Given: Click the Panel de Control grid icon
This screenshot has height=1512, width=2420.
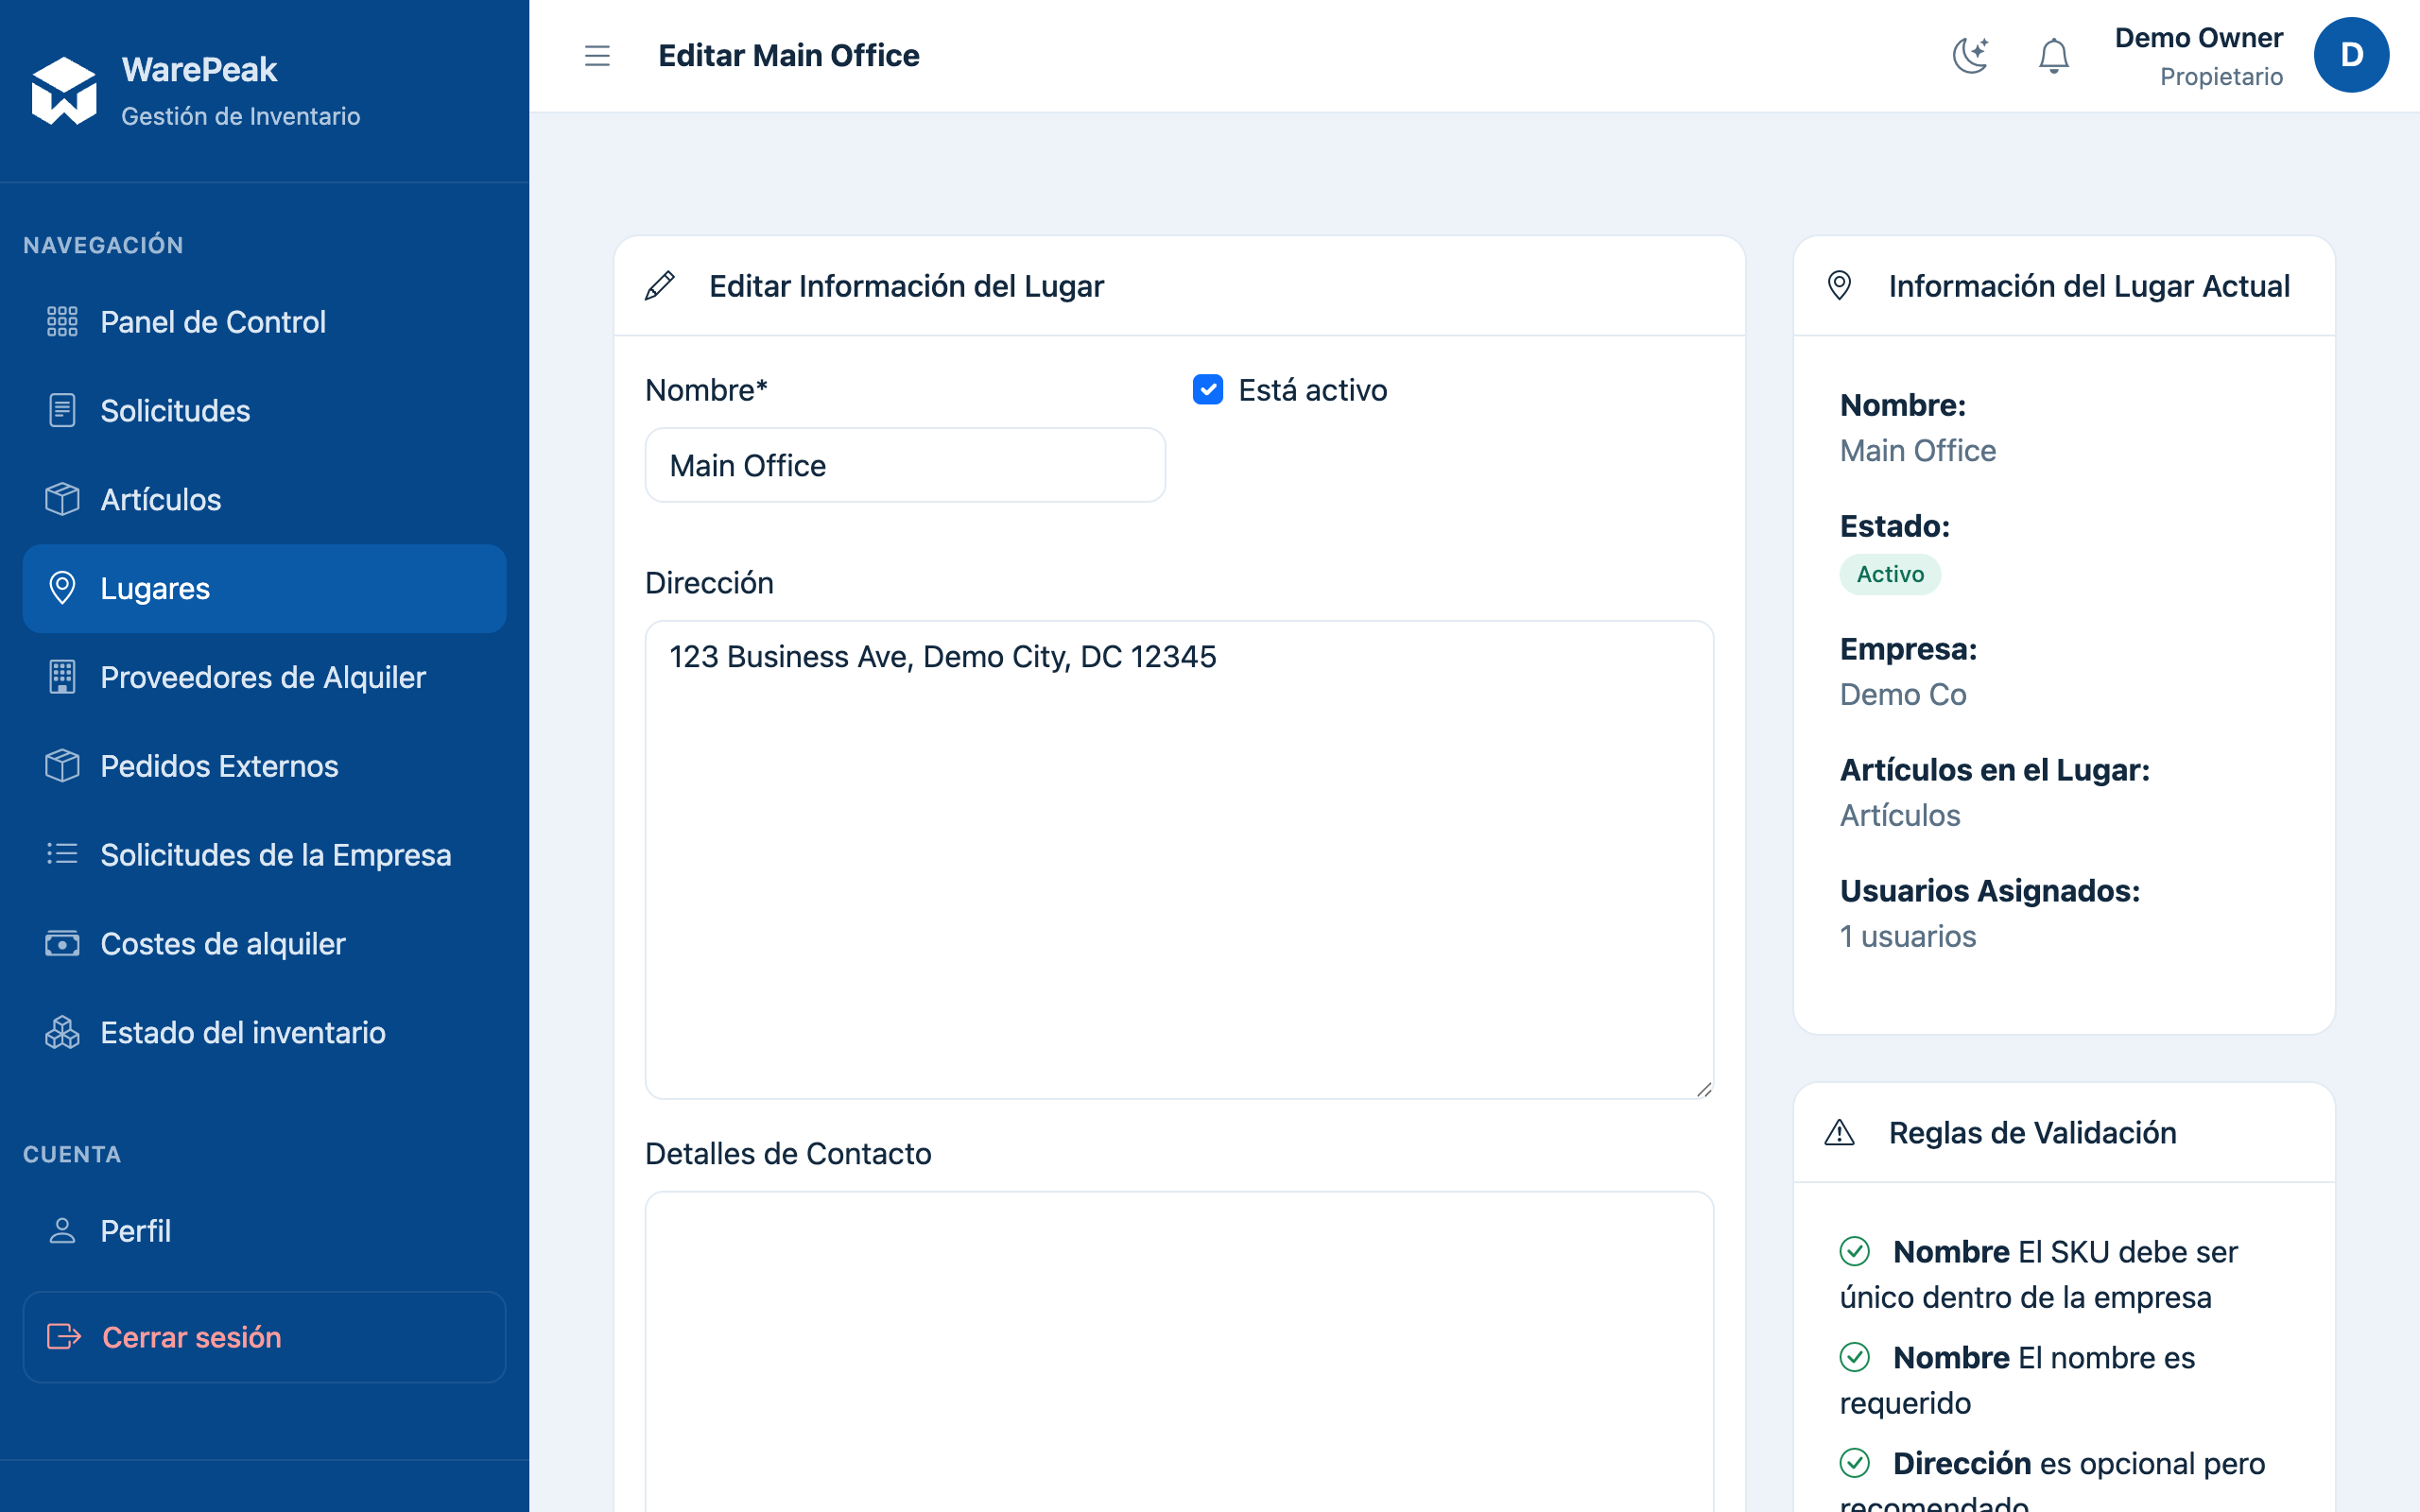Looking at the screenshot, I should click(x=62, y=322).
